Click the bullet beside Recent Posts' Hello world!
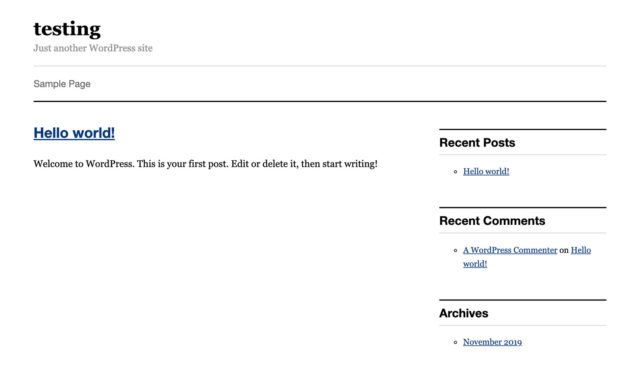 pos(456,172)
